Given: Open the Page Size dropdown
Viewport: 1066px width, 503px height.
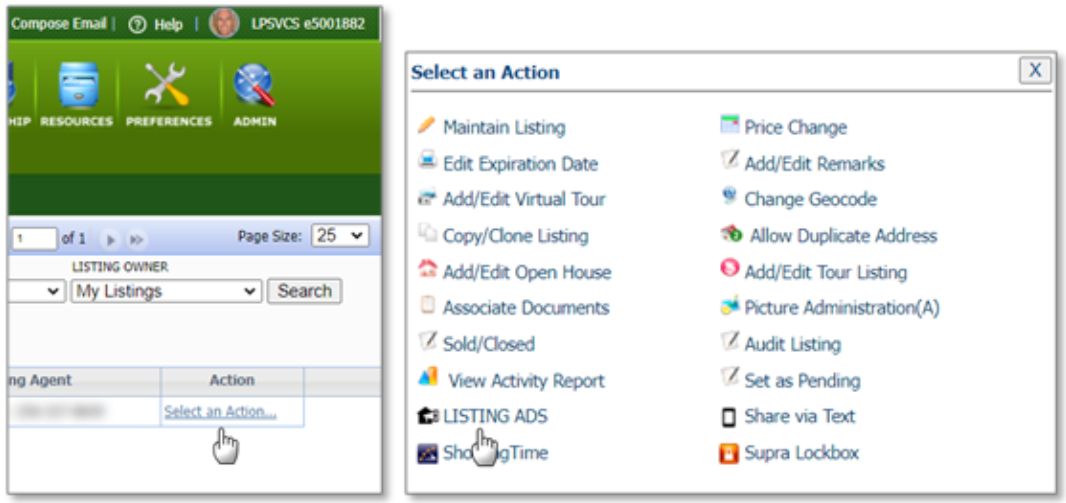Looking at the screenshot, I should [x=340, y=236].
